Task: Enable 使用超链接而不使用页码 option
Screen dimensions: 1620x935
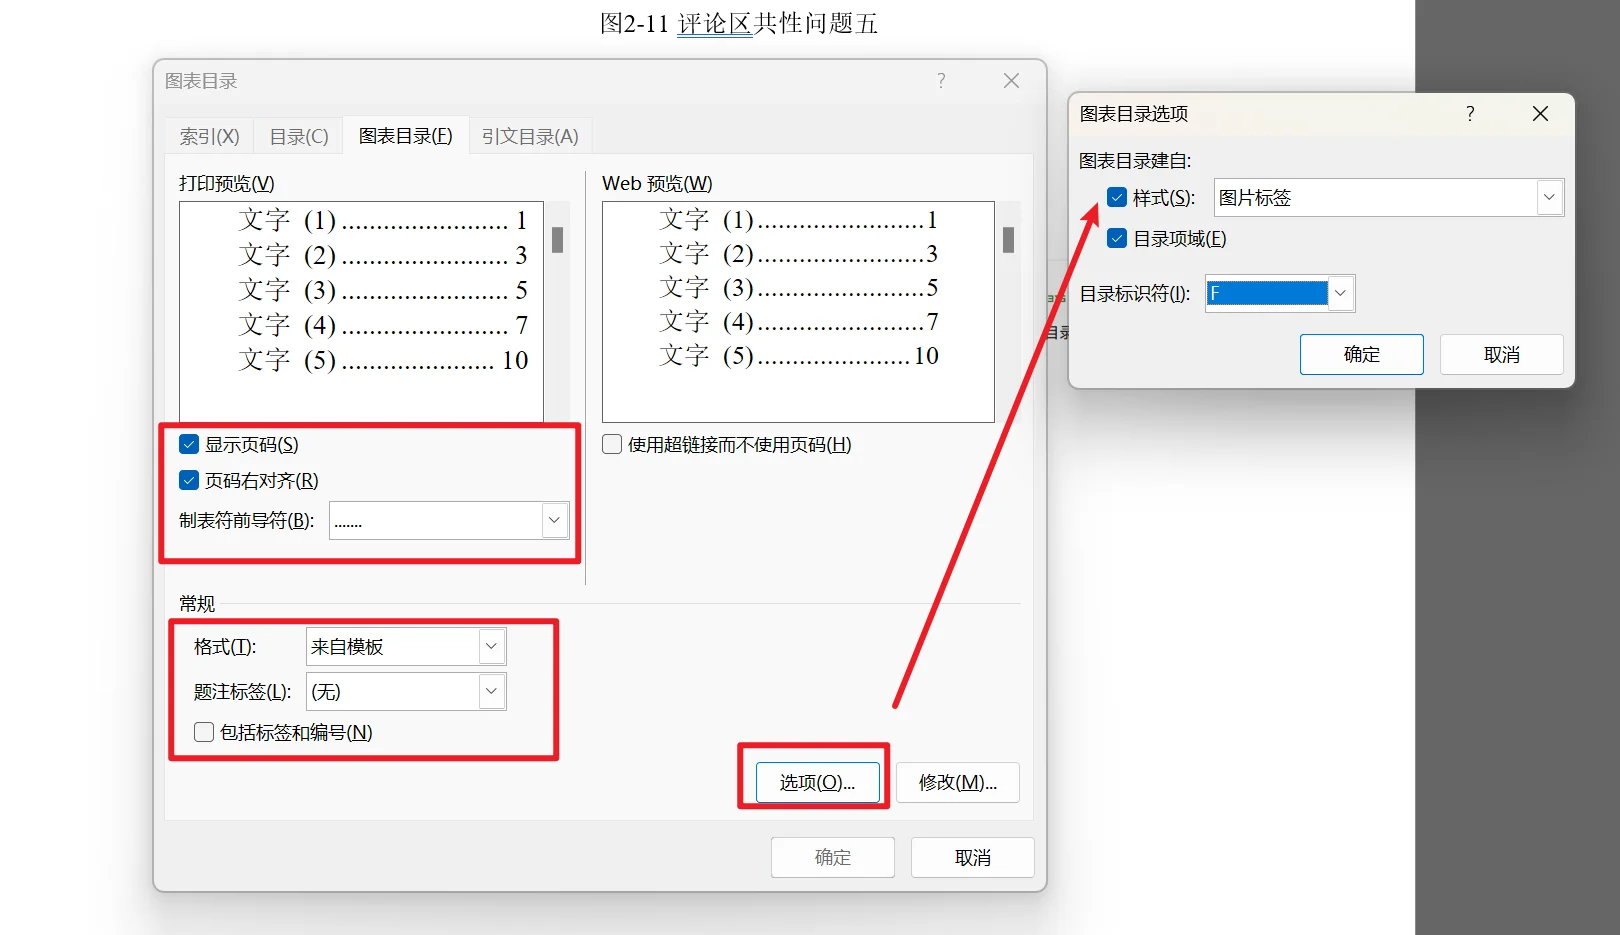Action: (611, 444)
